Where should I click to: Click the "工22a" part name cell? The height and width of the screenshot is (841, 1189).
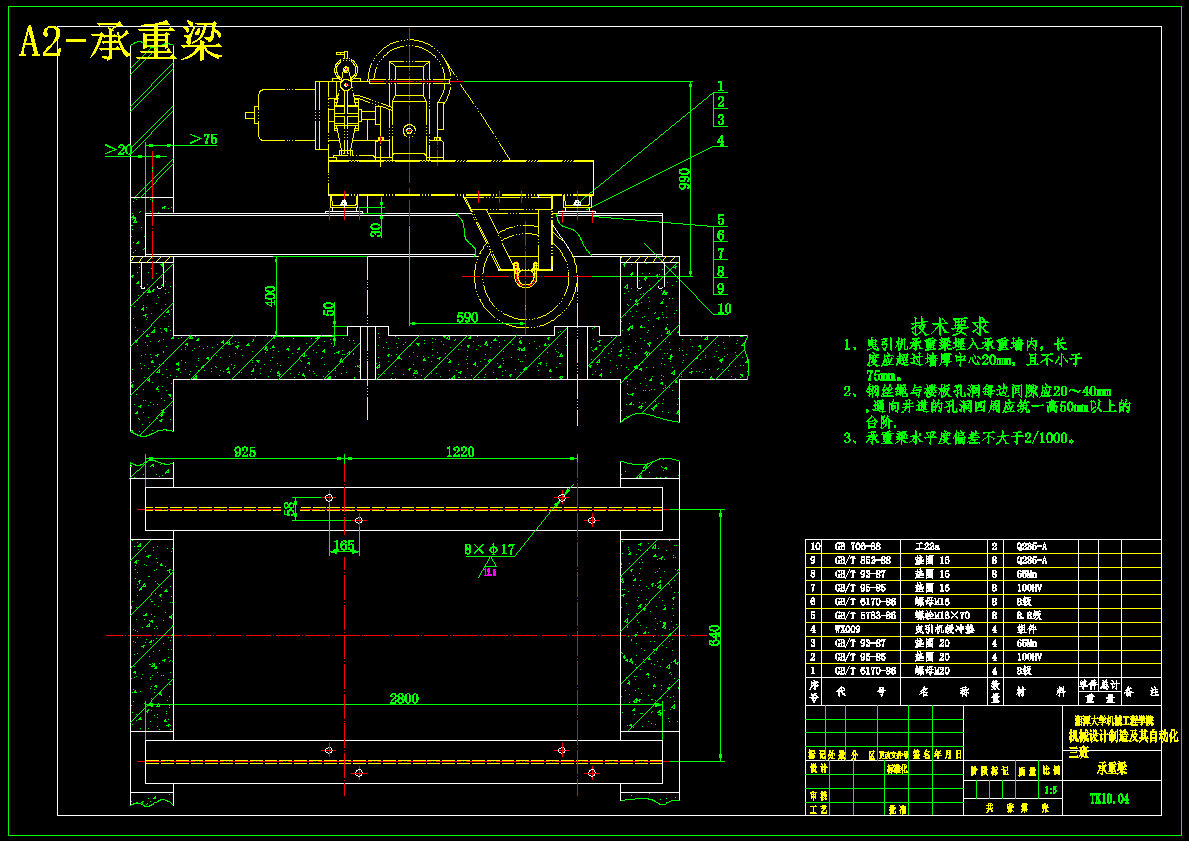pos(927,547)
